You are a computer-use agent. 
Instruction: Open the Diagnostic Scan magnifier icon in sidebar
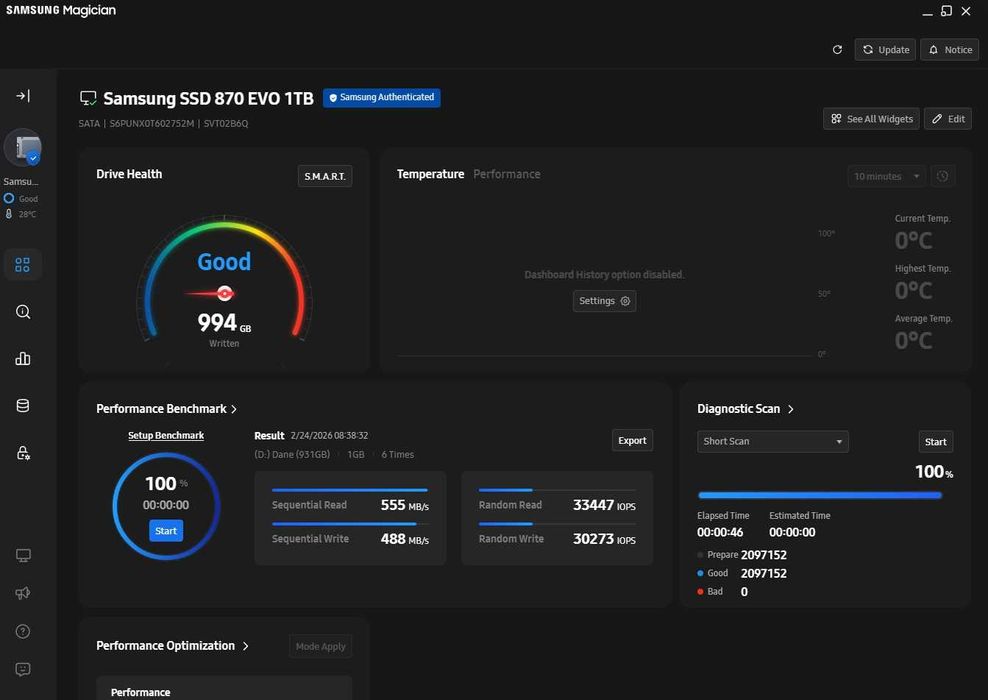pos(23,312)
